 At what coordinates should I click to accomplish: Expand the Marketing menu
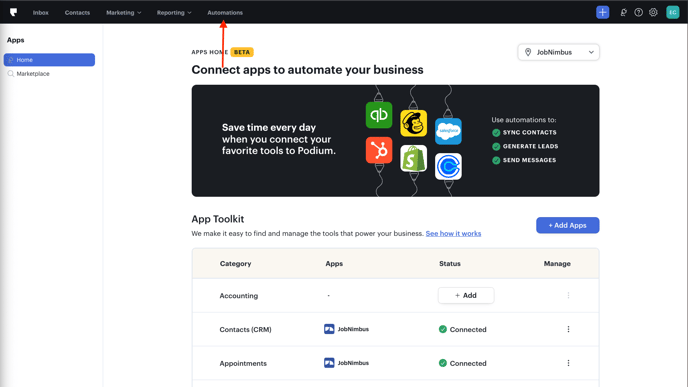123,13
